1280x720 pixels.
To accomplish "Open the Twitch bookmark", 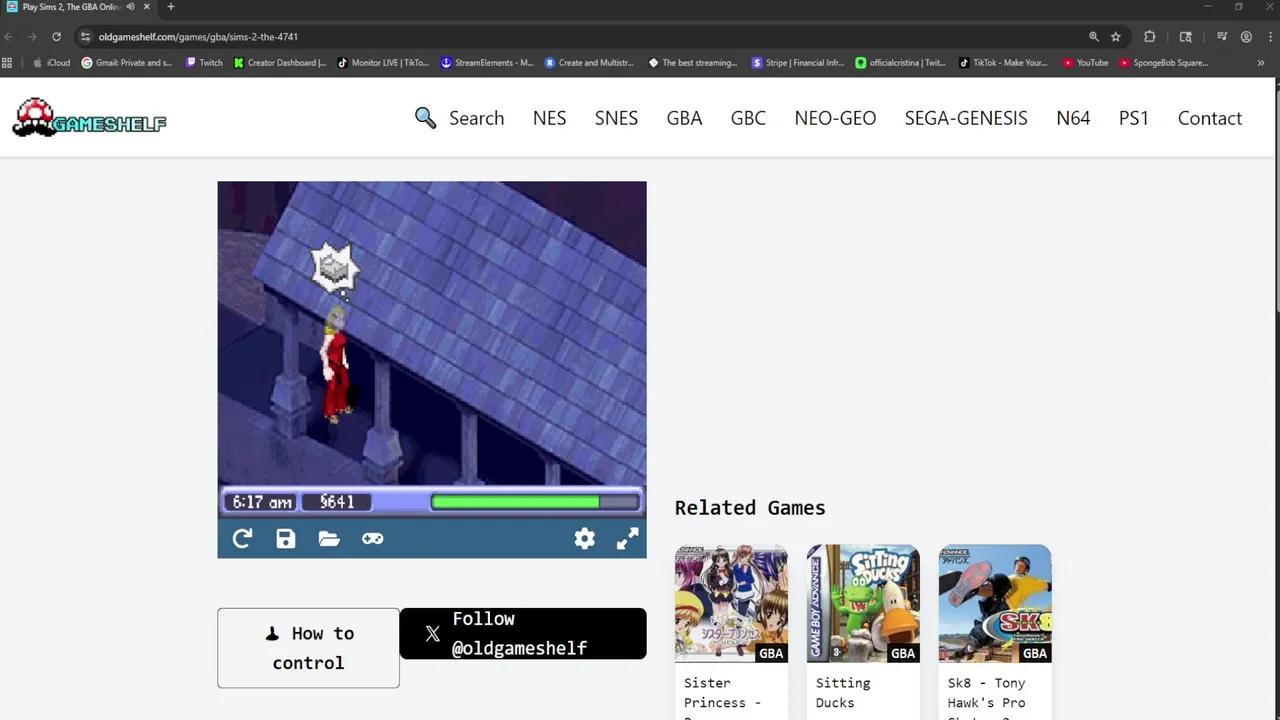I will click(x=205, y=63).
